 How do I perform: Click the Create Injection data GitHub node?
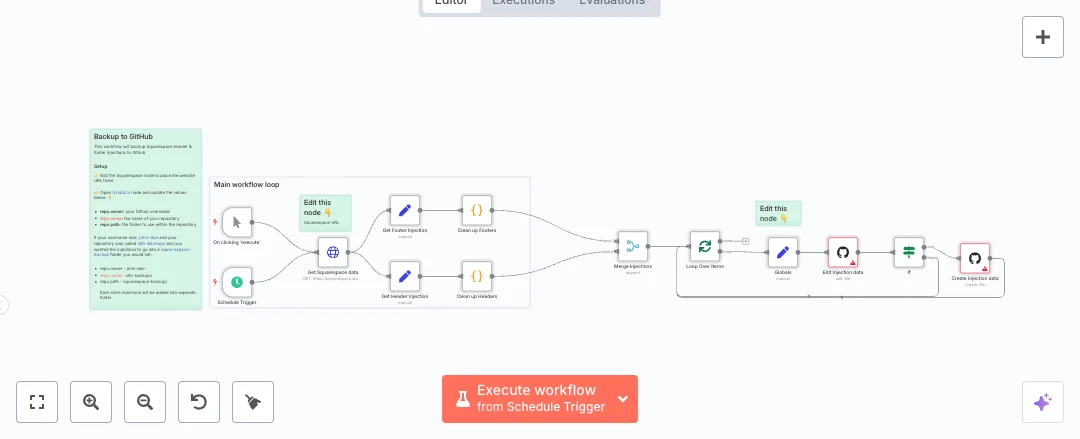tap(974, 258)
